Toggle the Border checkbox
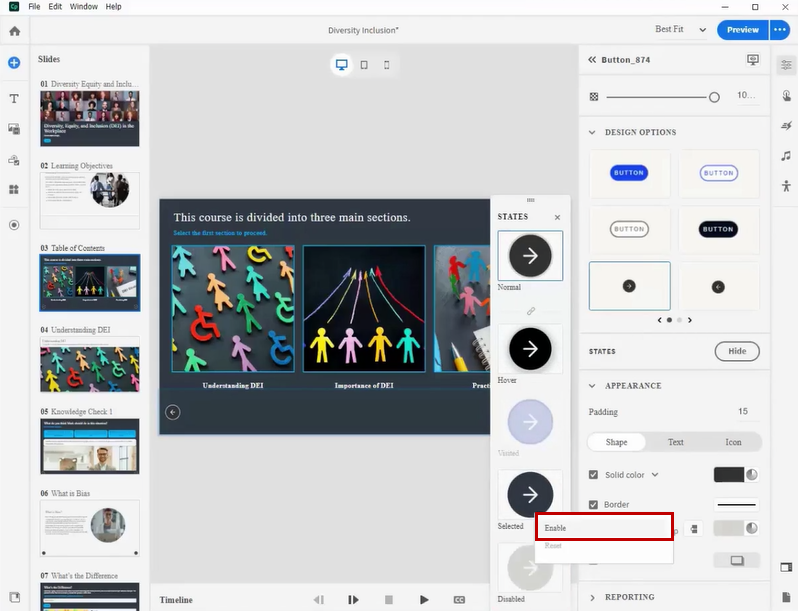This screenshot has height=611, width=798. 593,505
